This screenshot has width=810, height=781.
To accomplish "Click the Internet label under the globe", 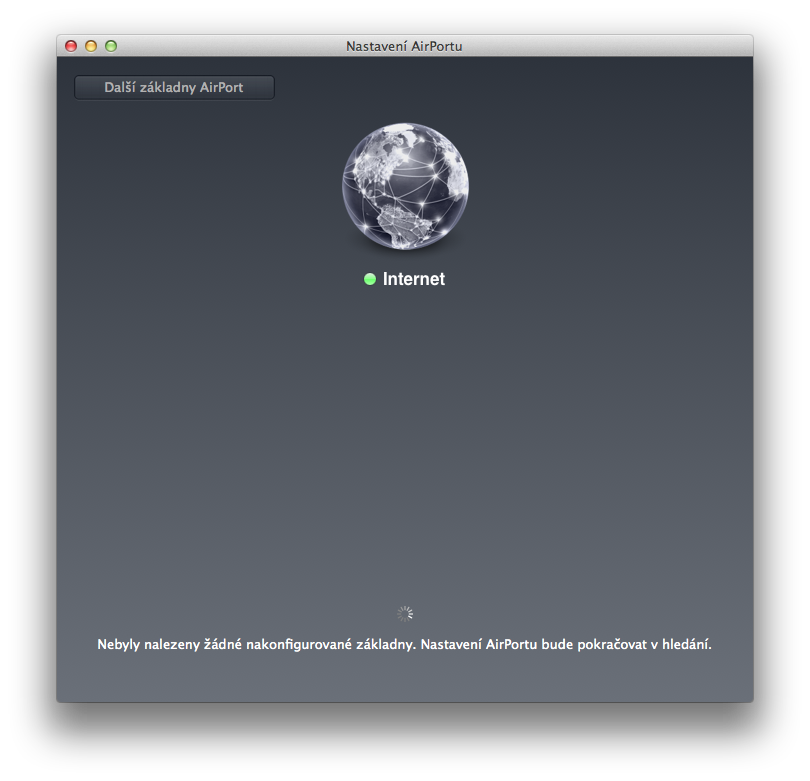I will pyautogui.click(x=413, y=279).
